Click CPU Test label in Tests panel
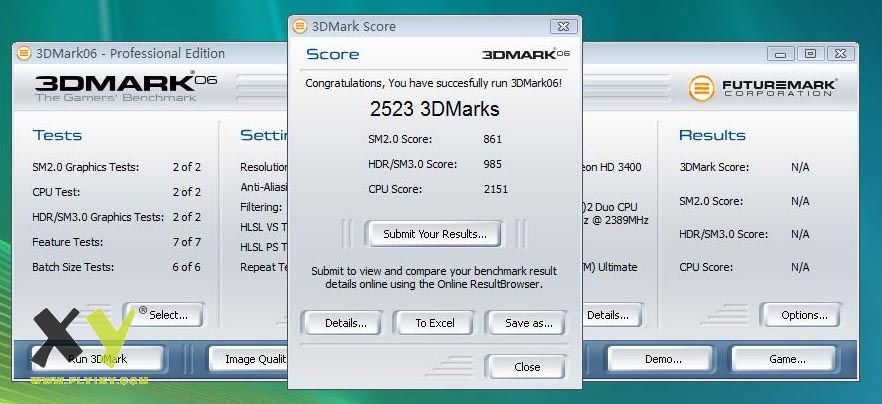 coord(56,192)
